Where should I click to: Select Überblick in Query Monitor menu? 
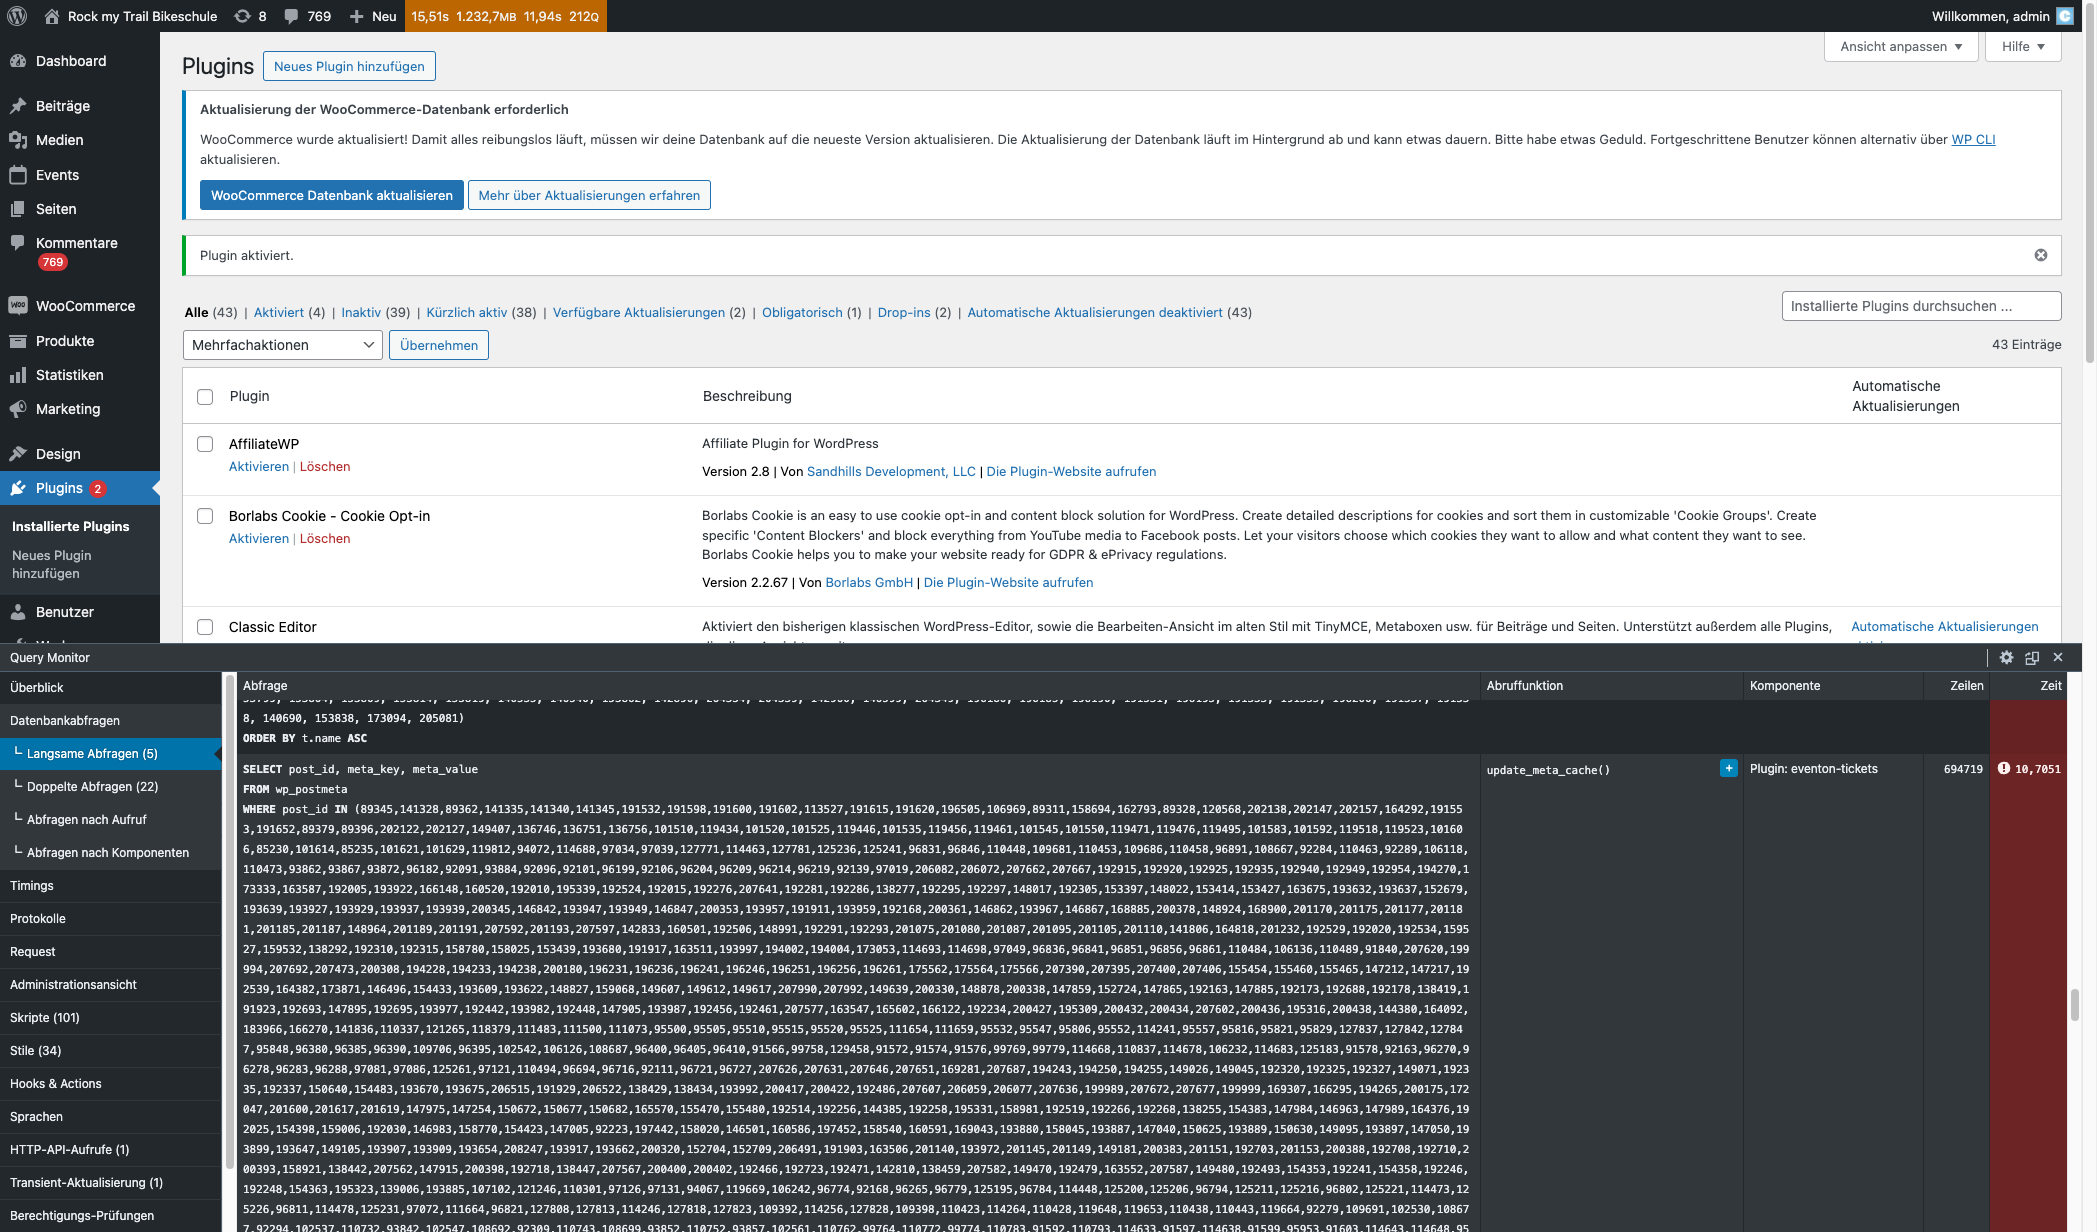110,688
